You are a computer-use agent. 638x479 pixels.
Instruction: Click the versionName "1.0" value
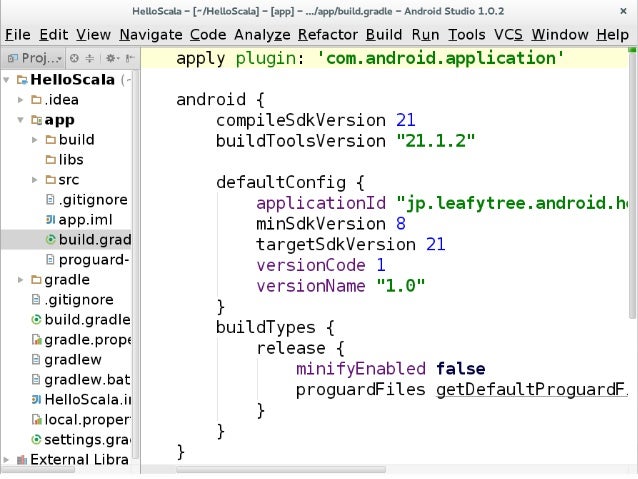click(401, 286)
